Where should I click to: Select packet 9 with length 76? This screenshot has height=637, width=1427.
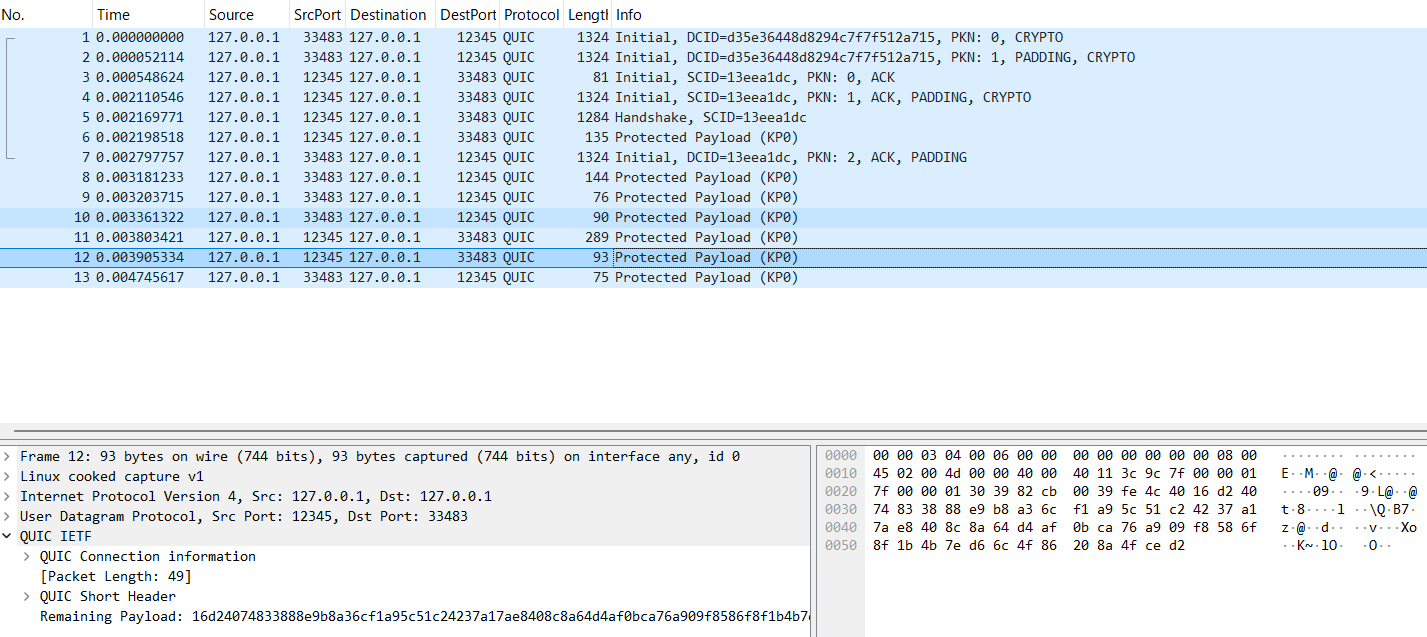(713, 197)
